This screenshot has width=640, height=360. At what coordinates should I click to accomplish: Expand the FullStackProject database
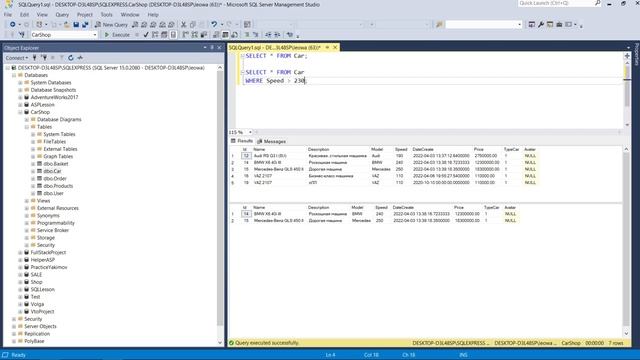click(x=20, y=252)
